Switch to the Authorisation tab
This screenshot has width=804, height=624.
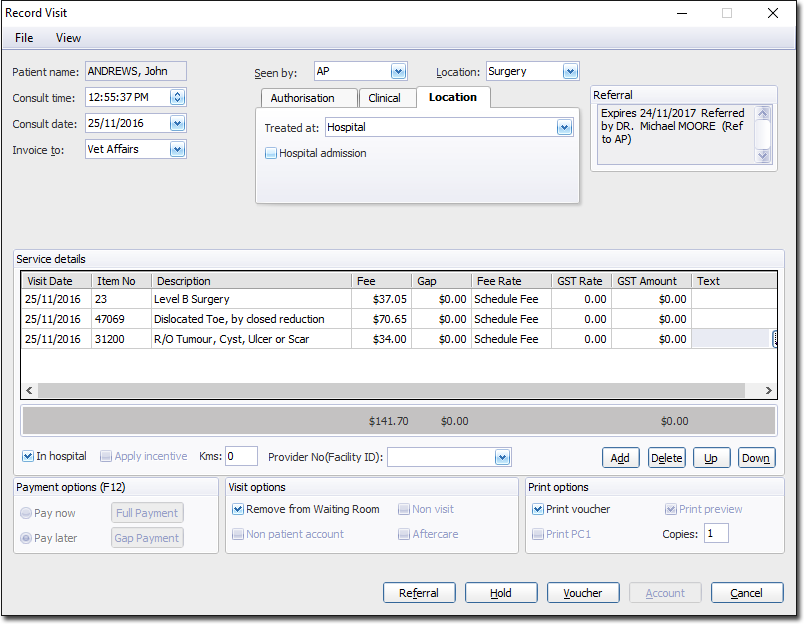[x=302, y=98]
